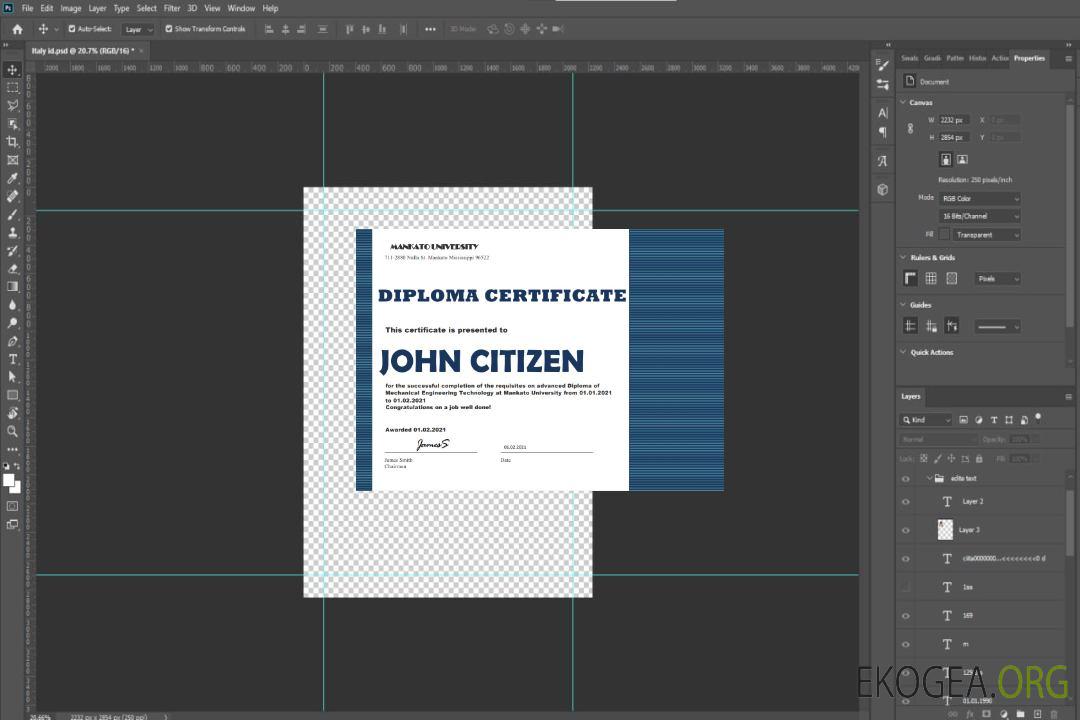The image size is (1080, 720).
Task: Open the Window menu
Action: (x=241, y=8)
